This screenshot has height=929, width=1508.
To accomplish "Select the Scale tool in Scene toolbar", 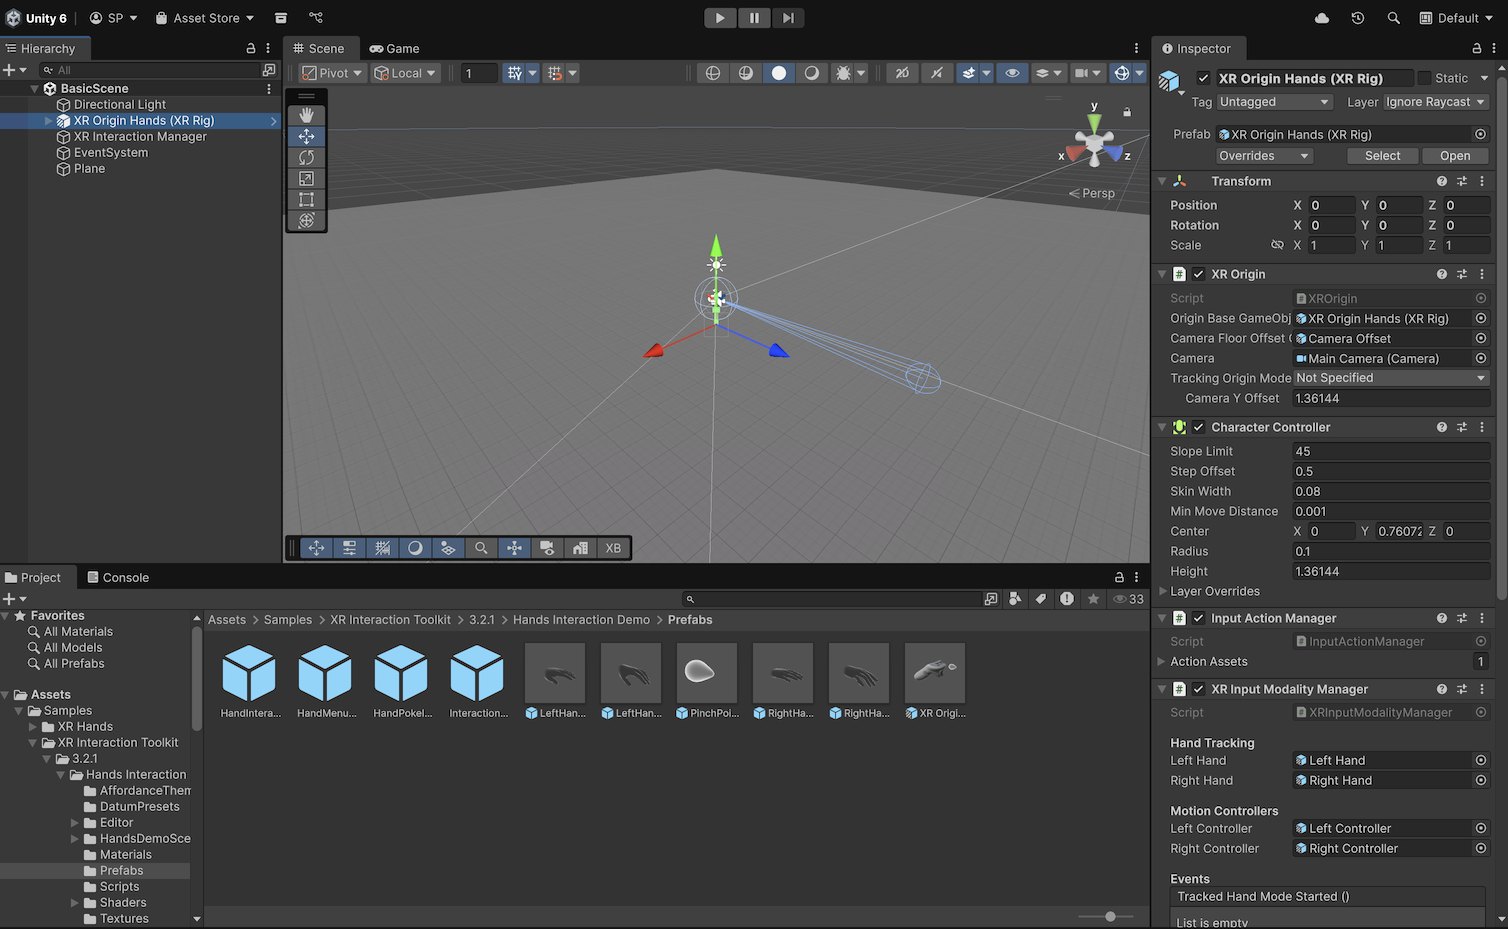I will [x=306, y=179].
